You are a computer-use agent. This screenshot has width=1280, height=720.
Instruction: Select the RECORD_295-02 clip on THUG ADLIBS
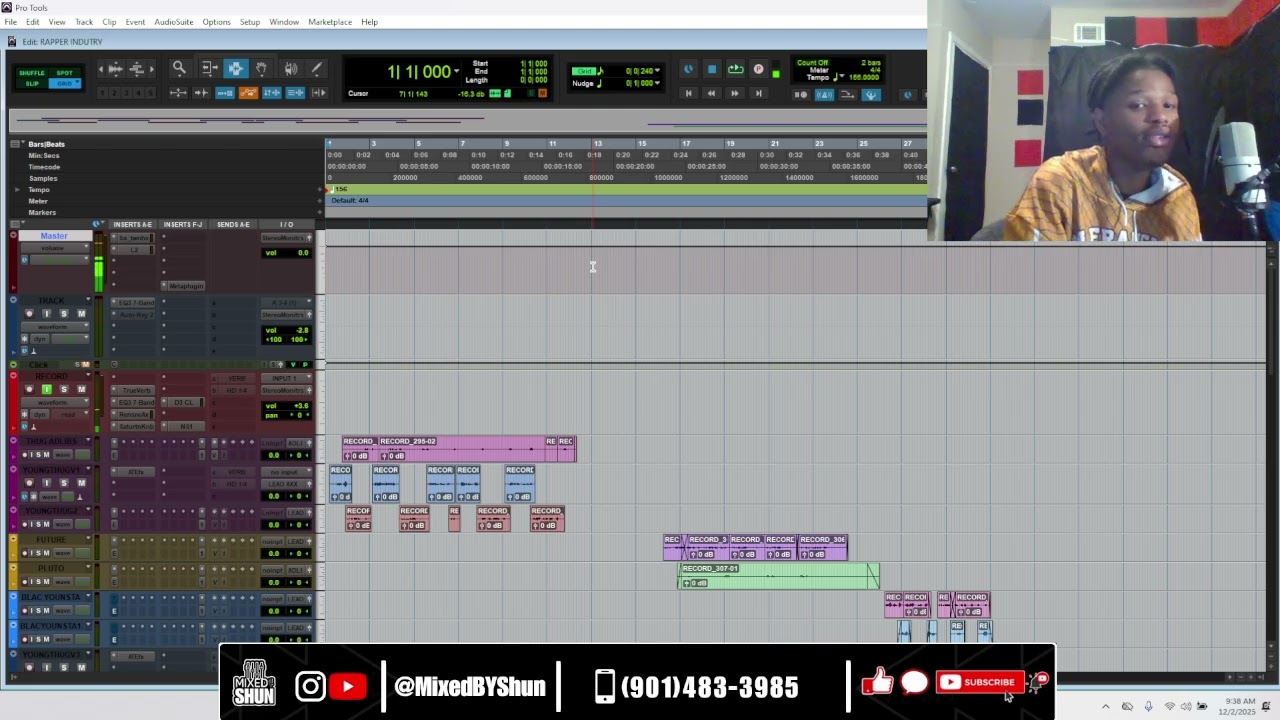460,448
